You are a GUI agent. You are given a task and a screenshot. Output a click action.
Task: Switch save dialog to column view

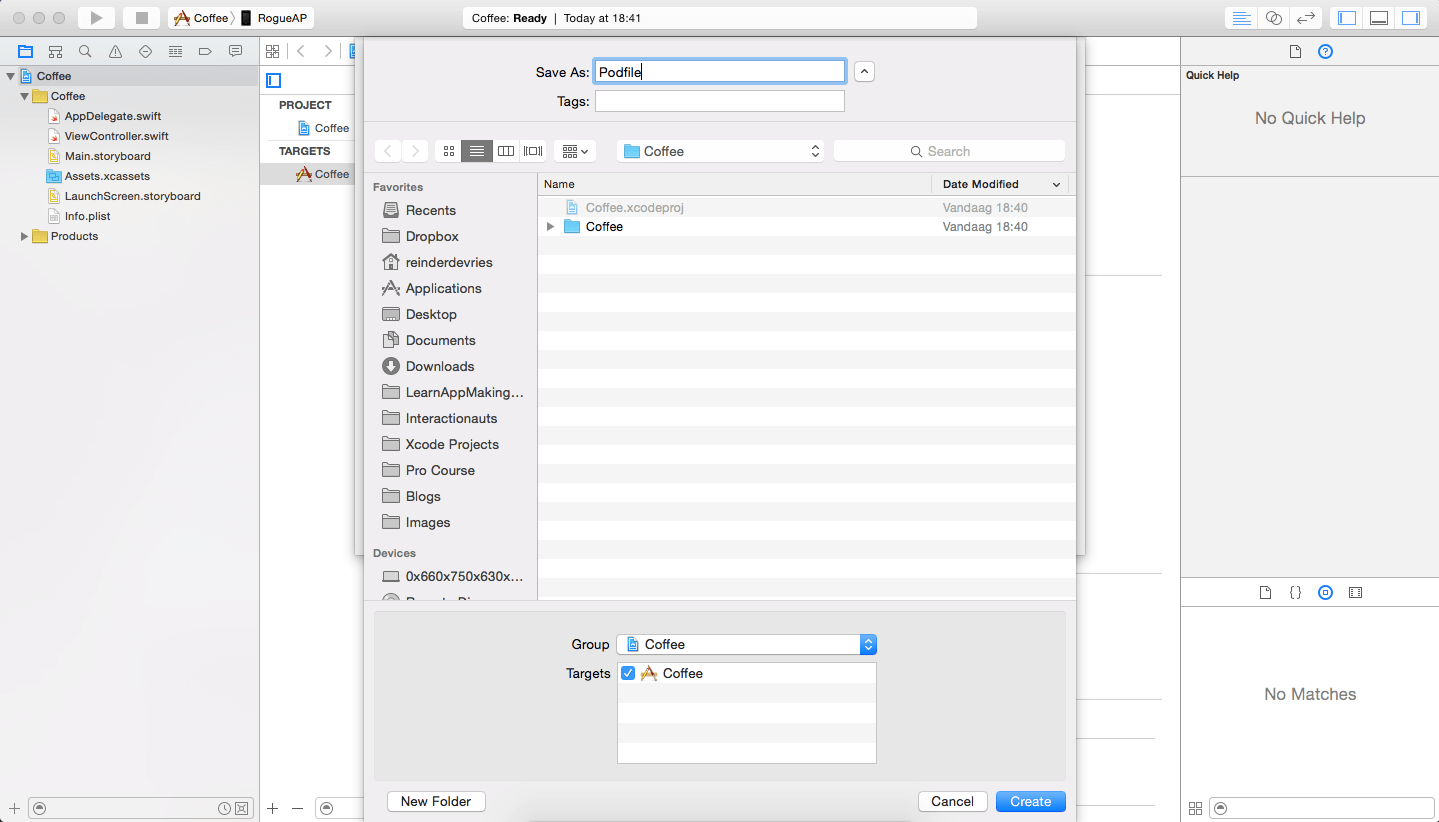tap(506, 151)
